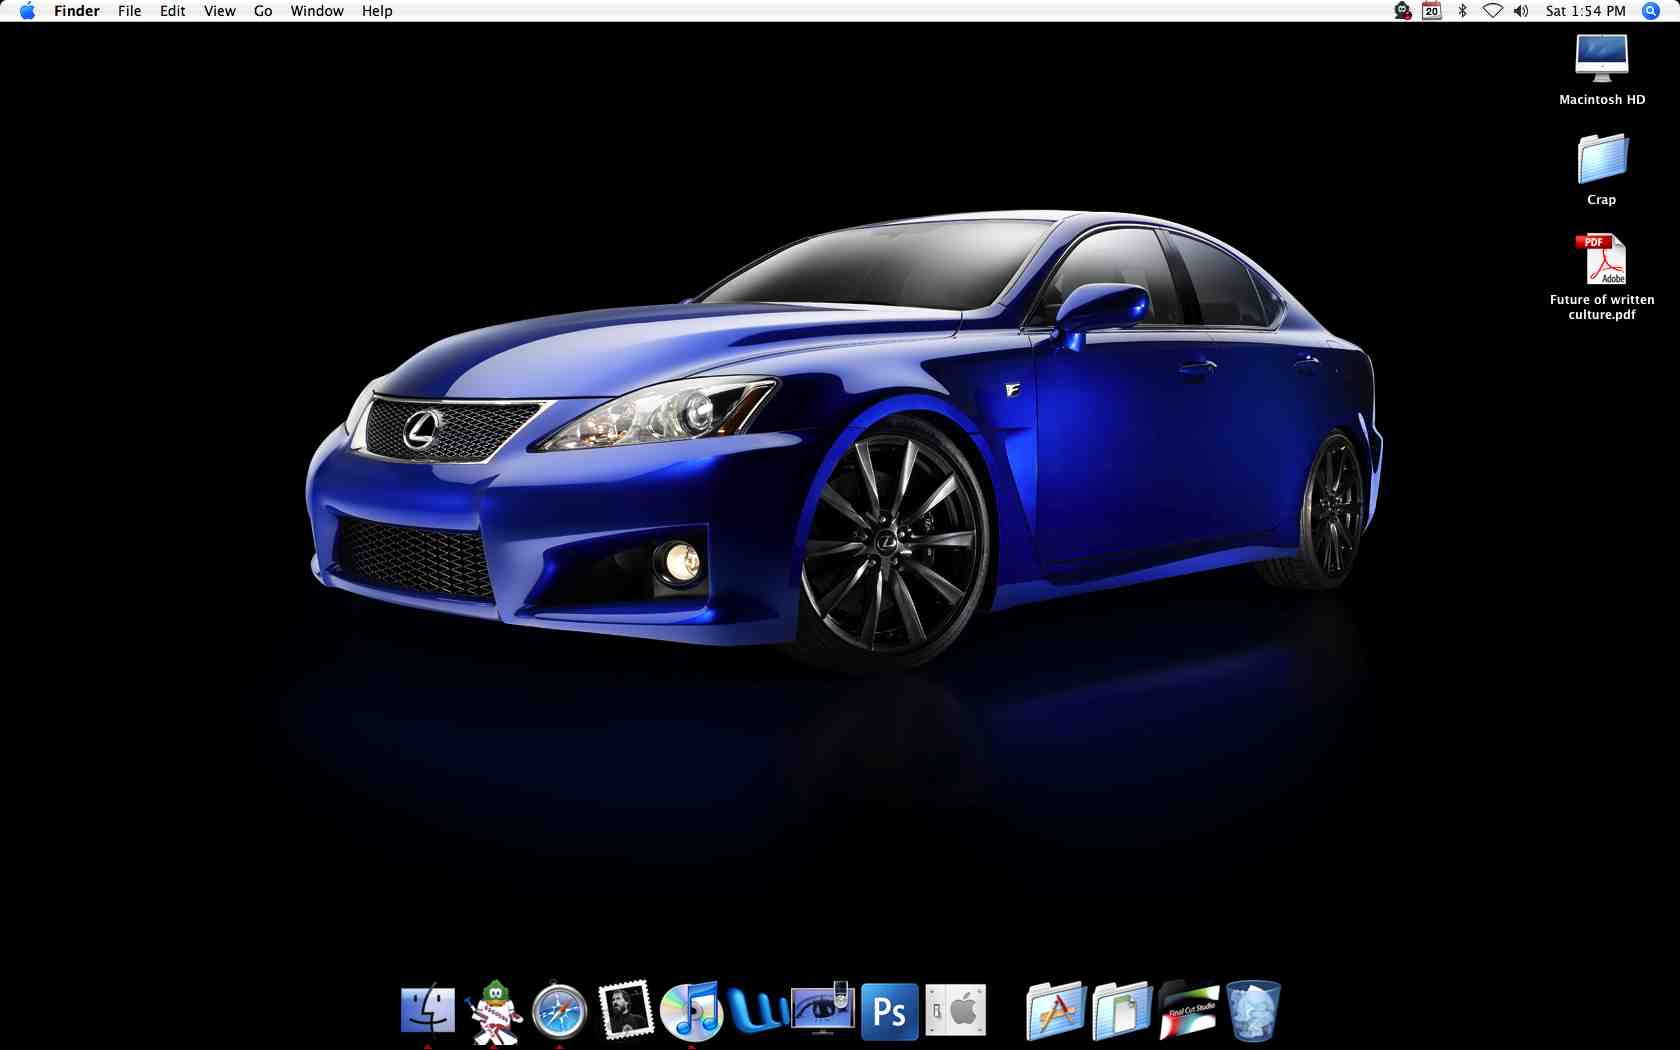Open Mail stamp icon in Dock
This screenshot has width=1680, height=1050.
pos(625,1010)
